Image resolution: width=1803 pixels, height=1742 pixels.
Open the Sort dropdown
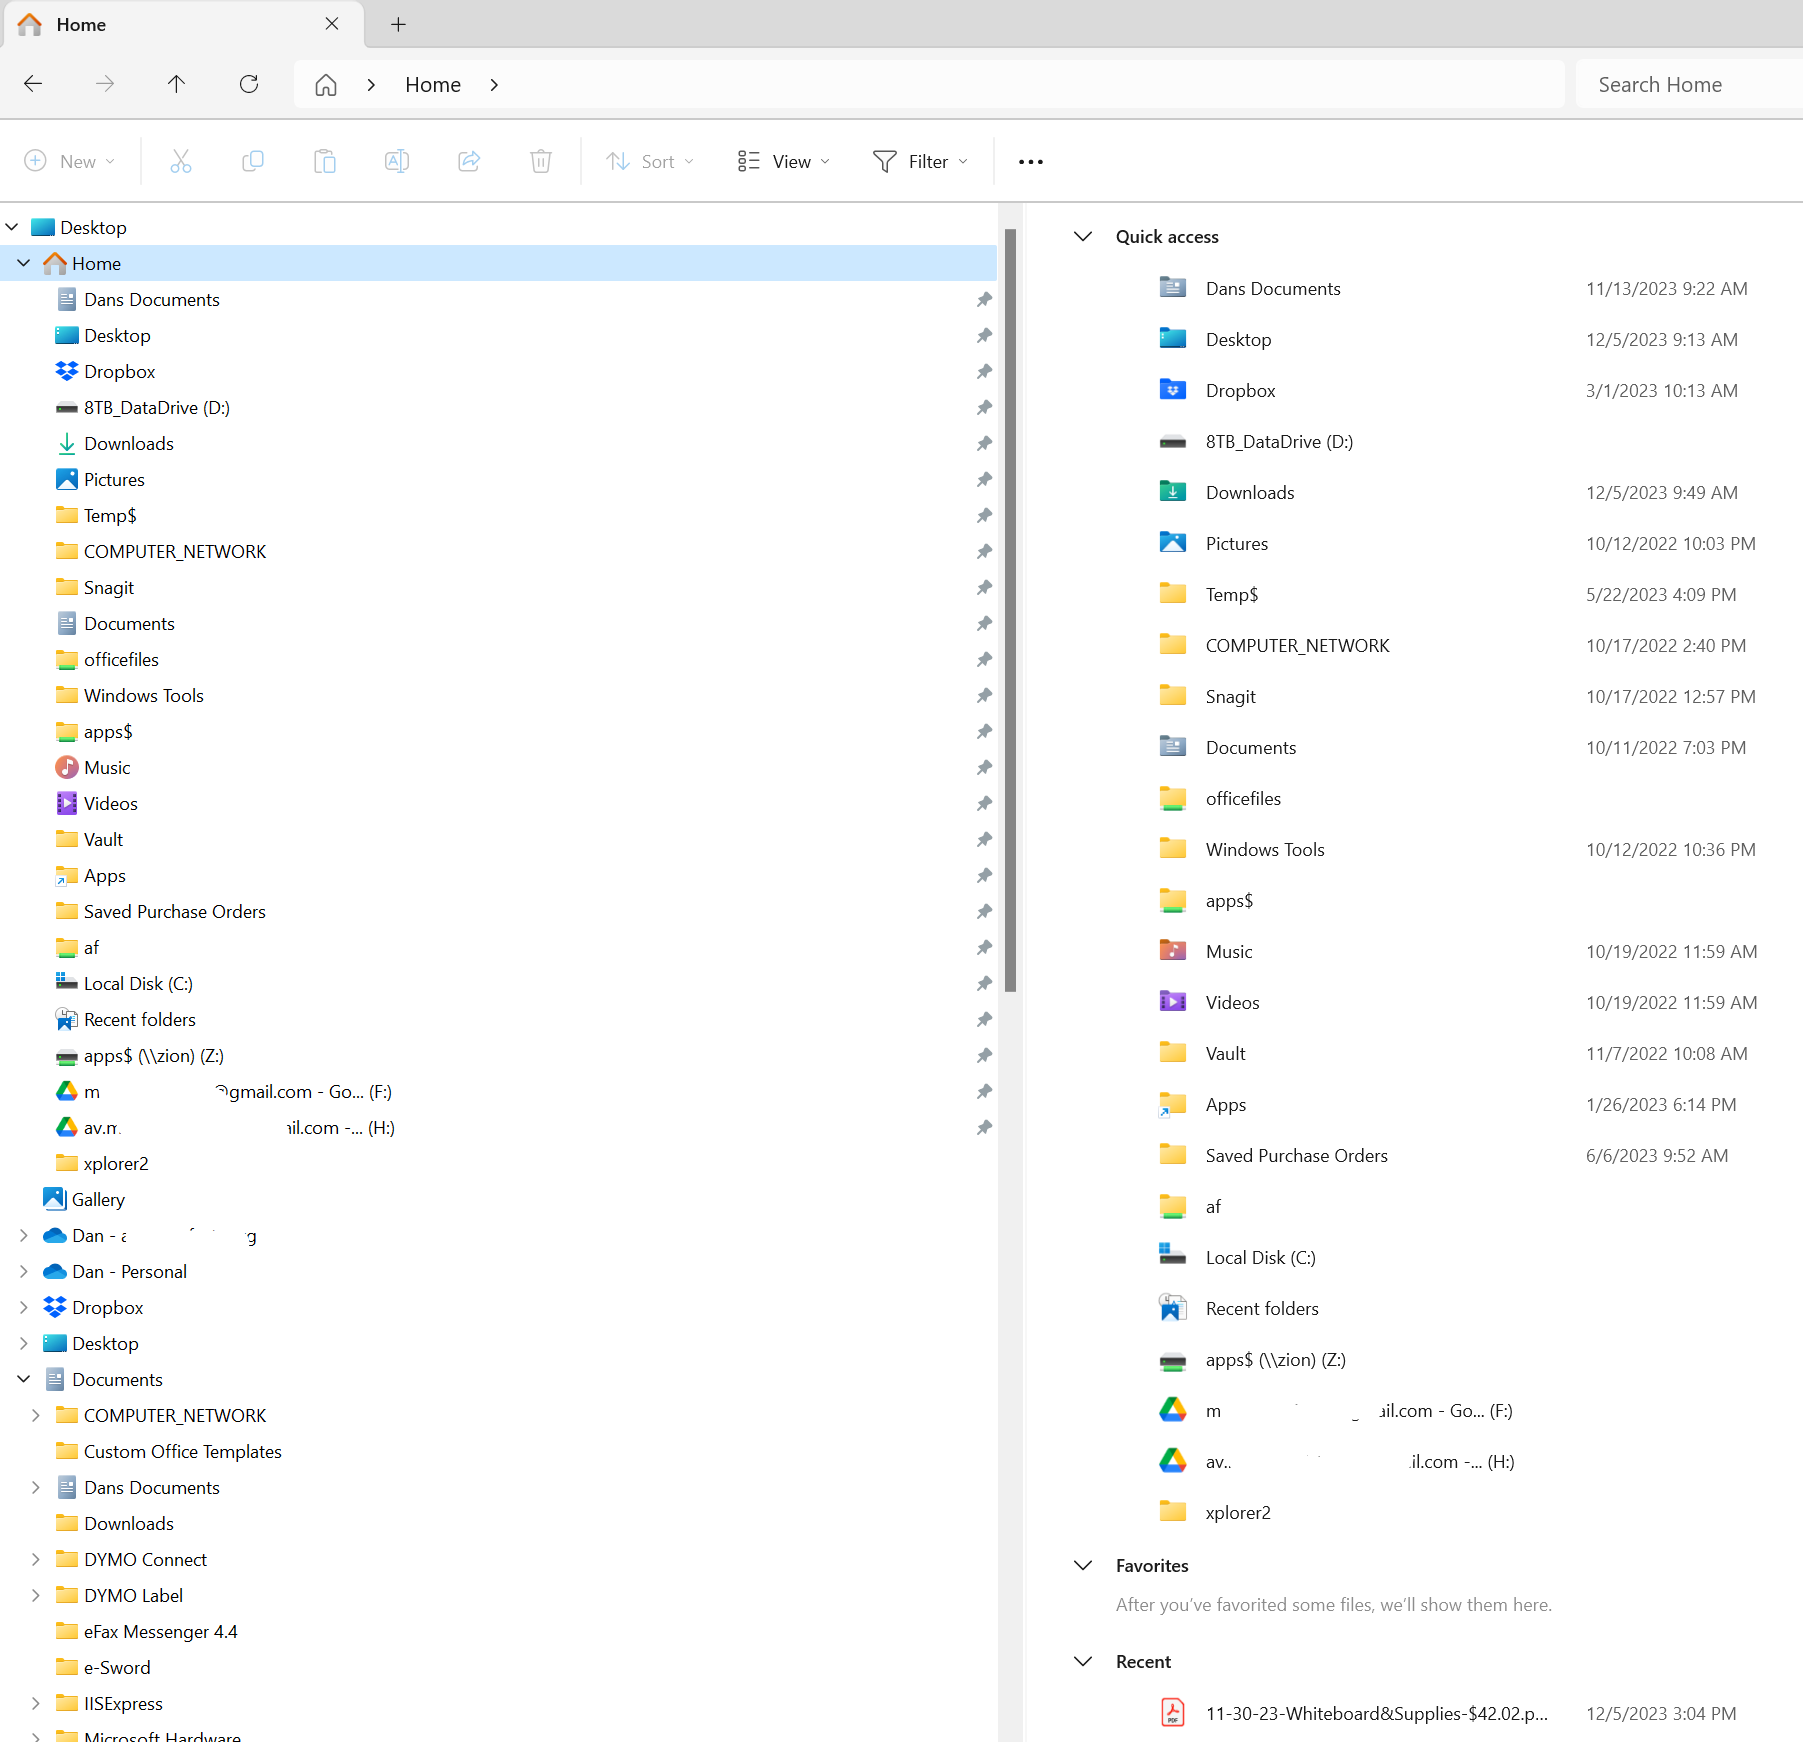[650, 161]
